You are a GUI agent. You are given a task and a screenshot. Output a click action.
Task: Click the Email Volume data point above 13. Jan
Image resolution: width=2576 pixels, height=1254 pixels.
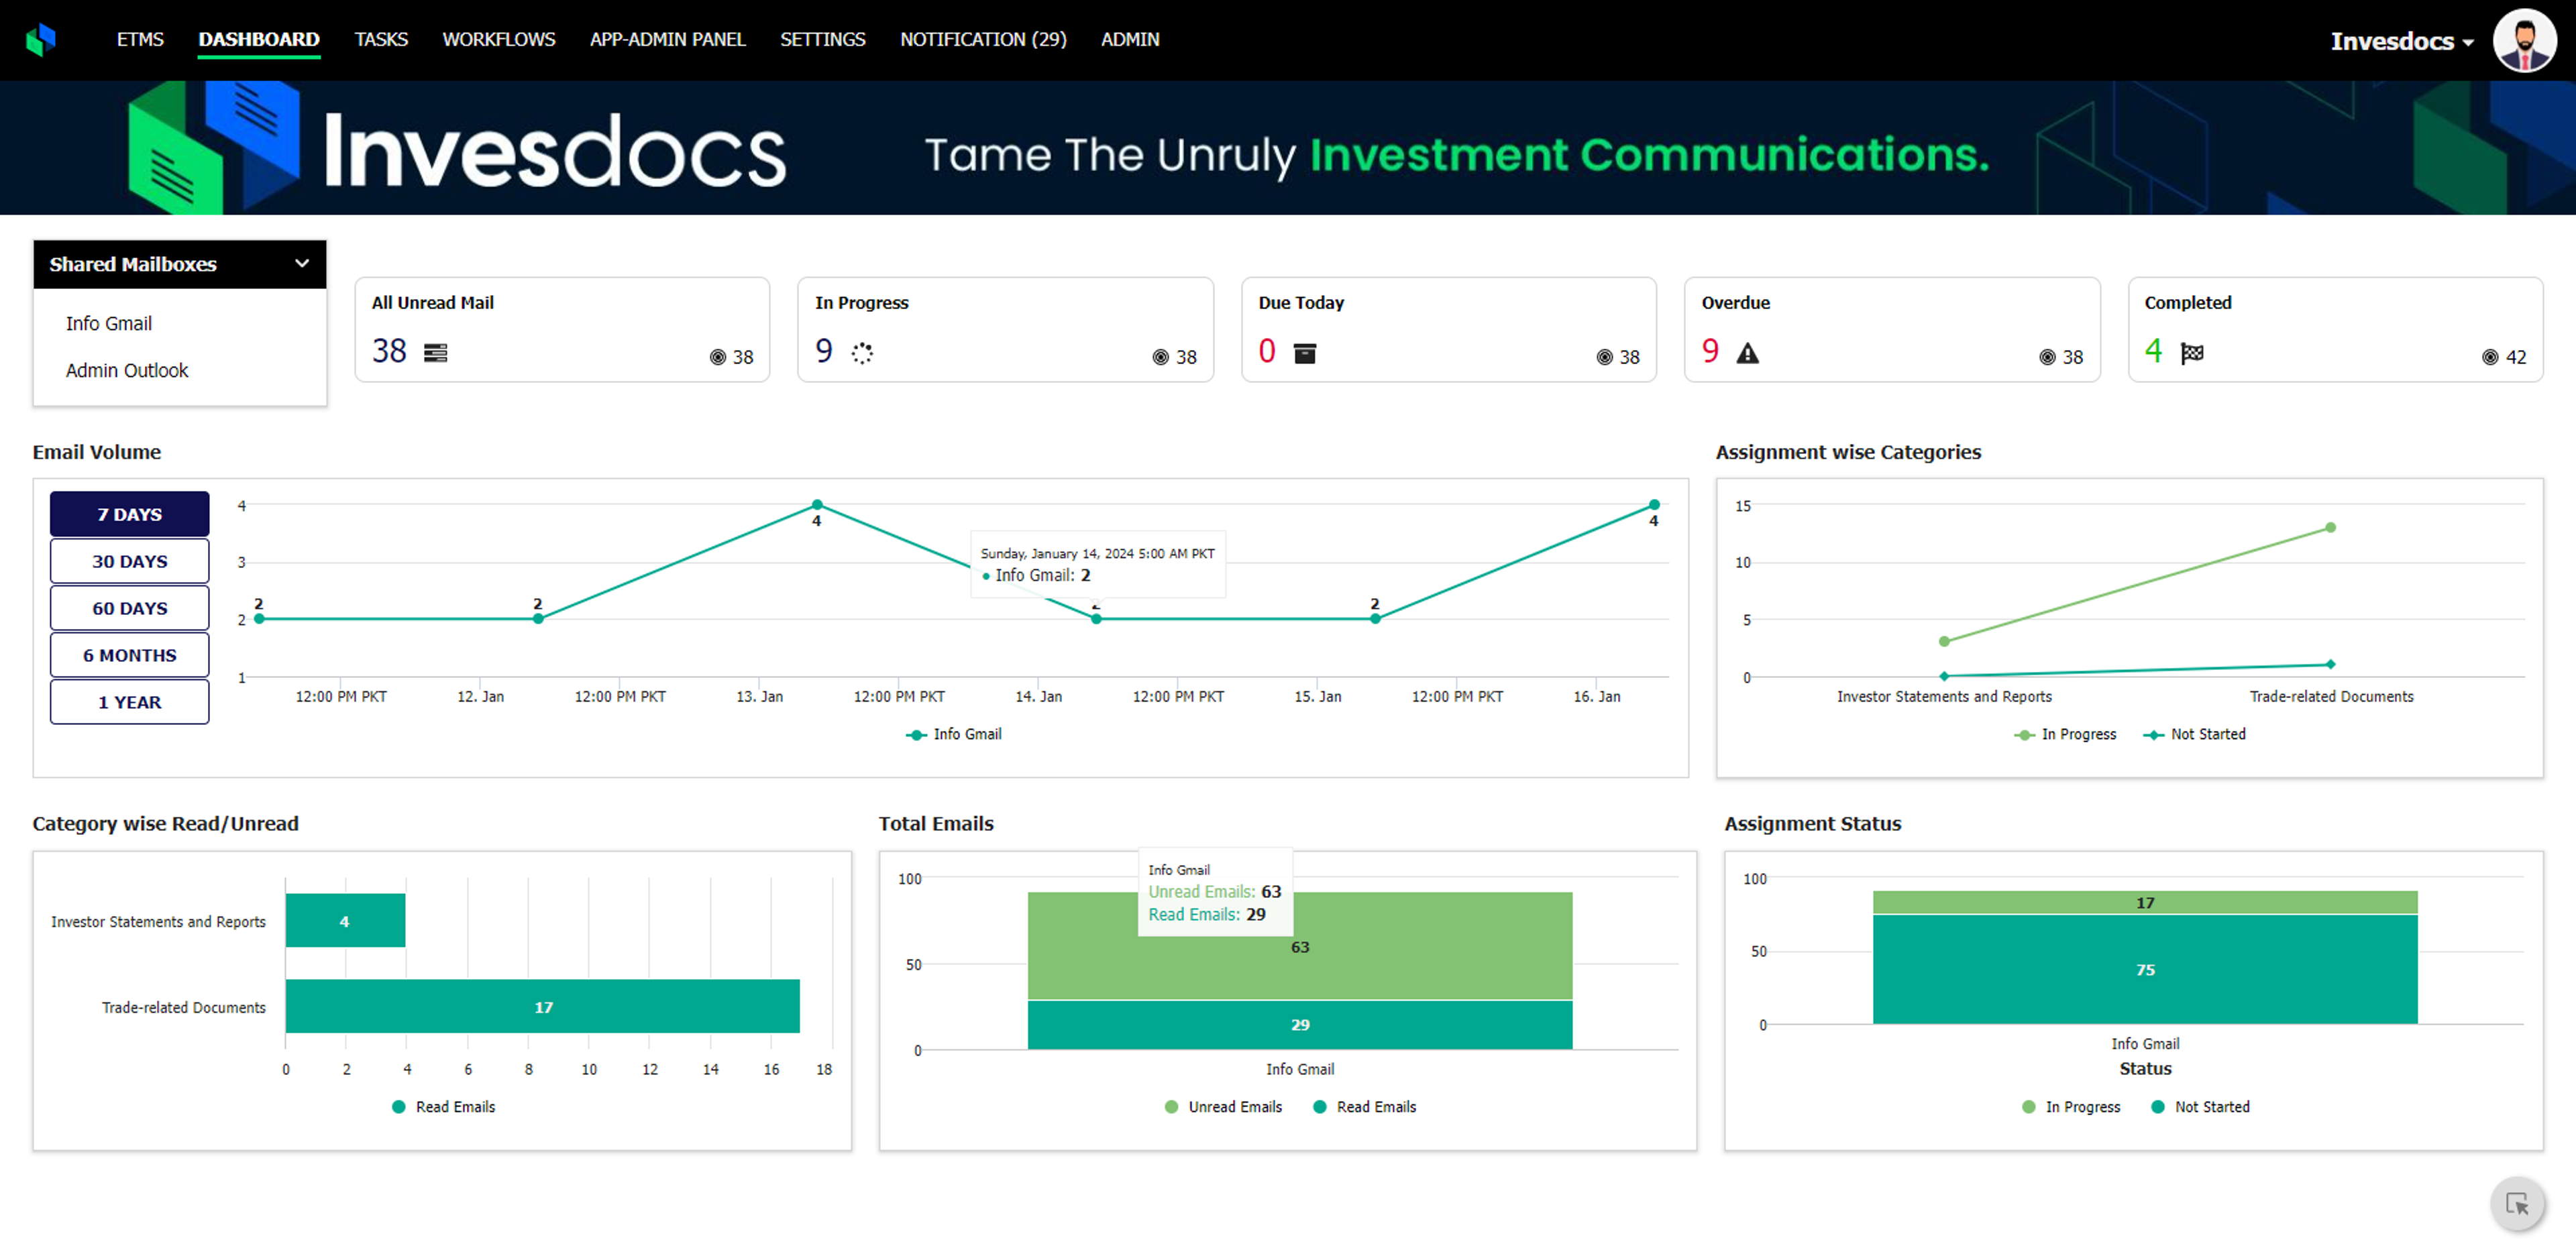point(817,505)
